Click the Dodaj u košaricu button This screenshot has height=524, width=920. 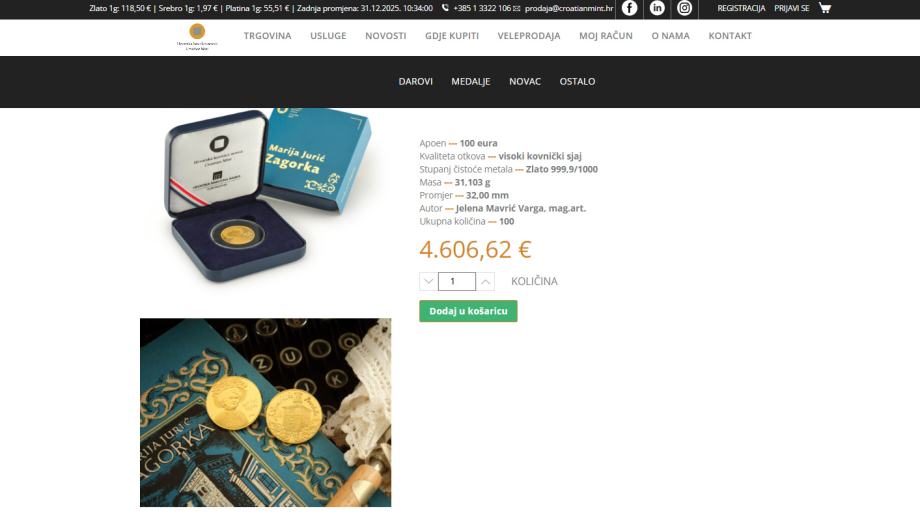[468, 311]
